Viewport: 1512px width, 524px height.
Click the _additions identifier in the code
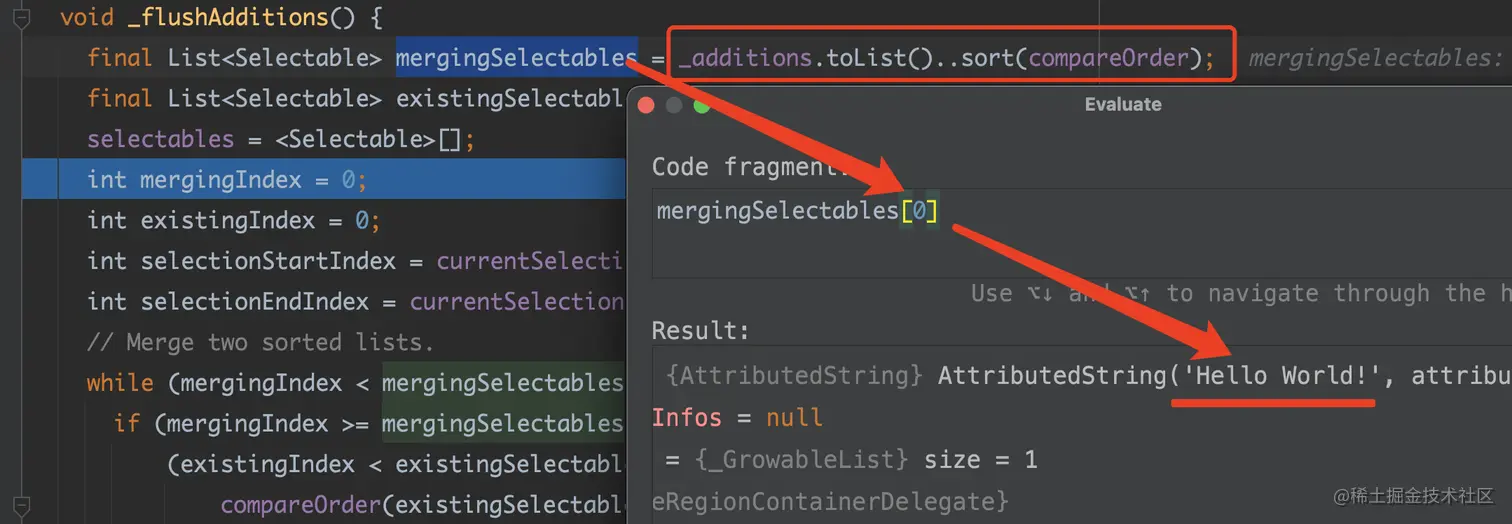[743, 58]
